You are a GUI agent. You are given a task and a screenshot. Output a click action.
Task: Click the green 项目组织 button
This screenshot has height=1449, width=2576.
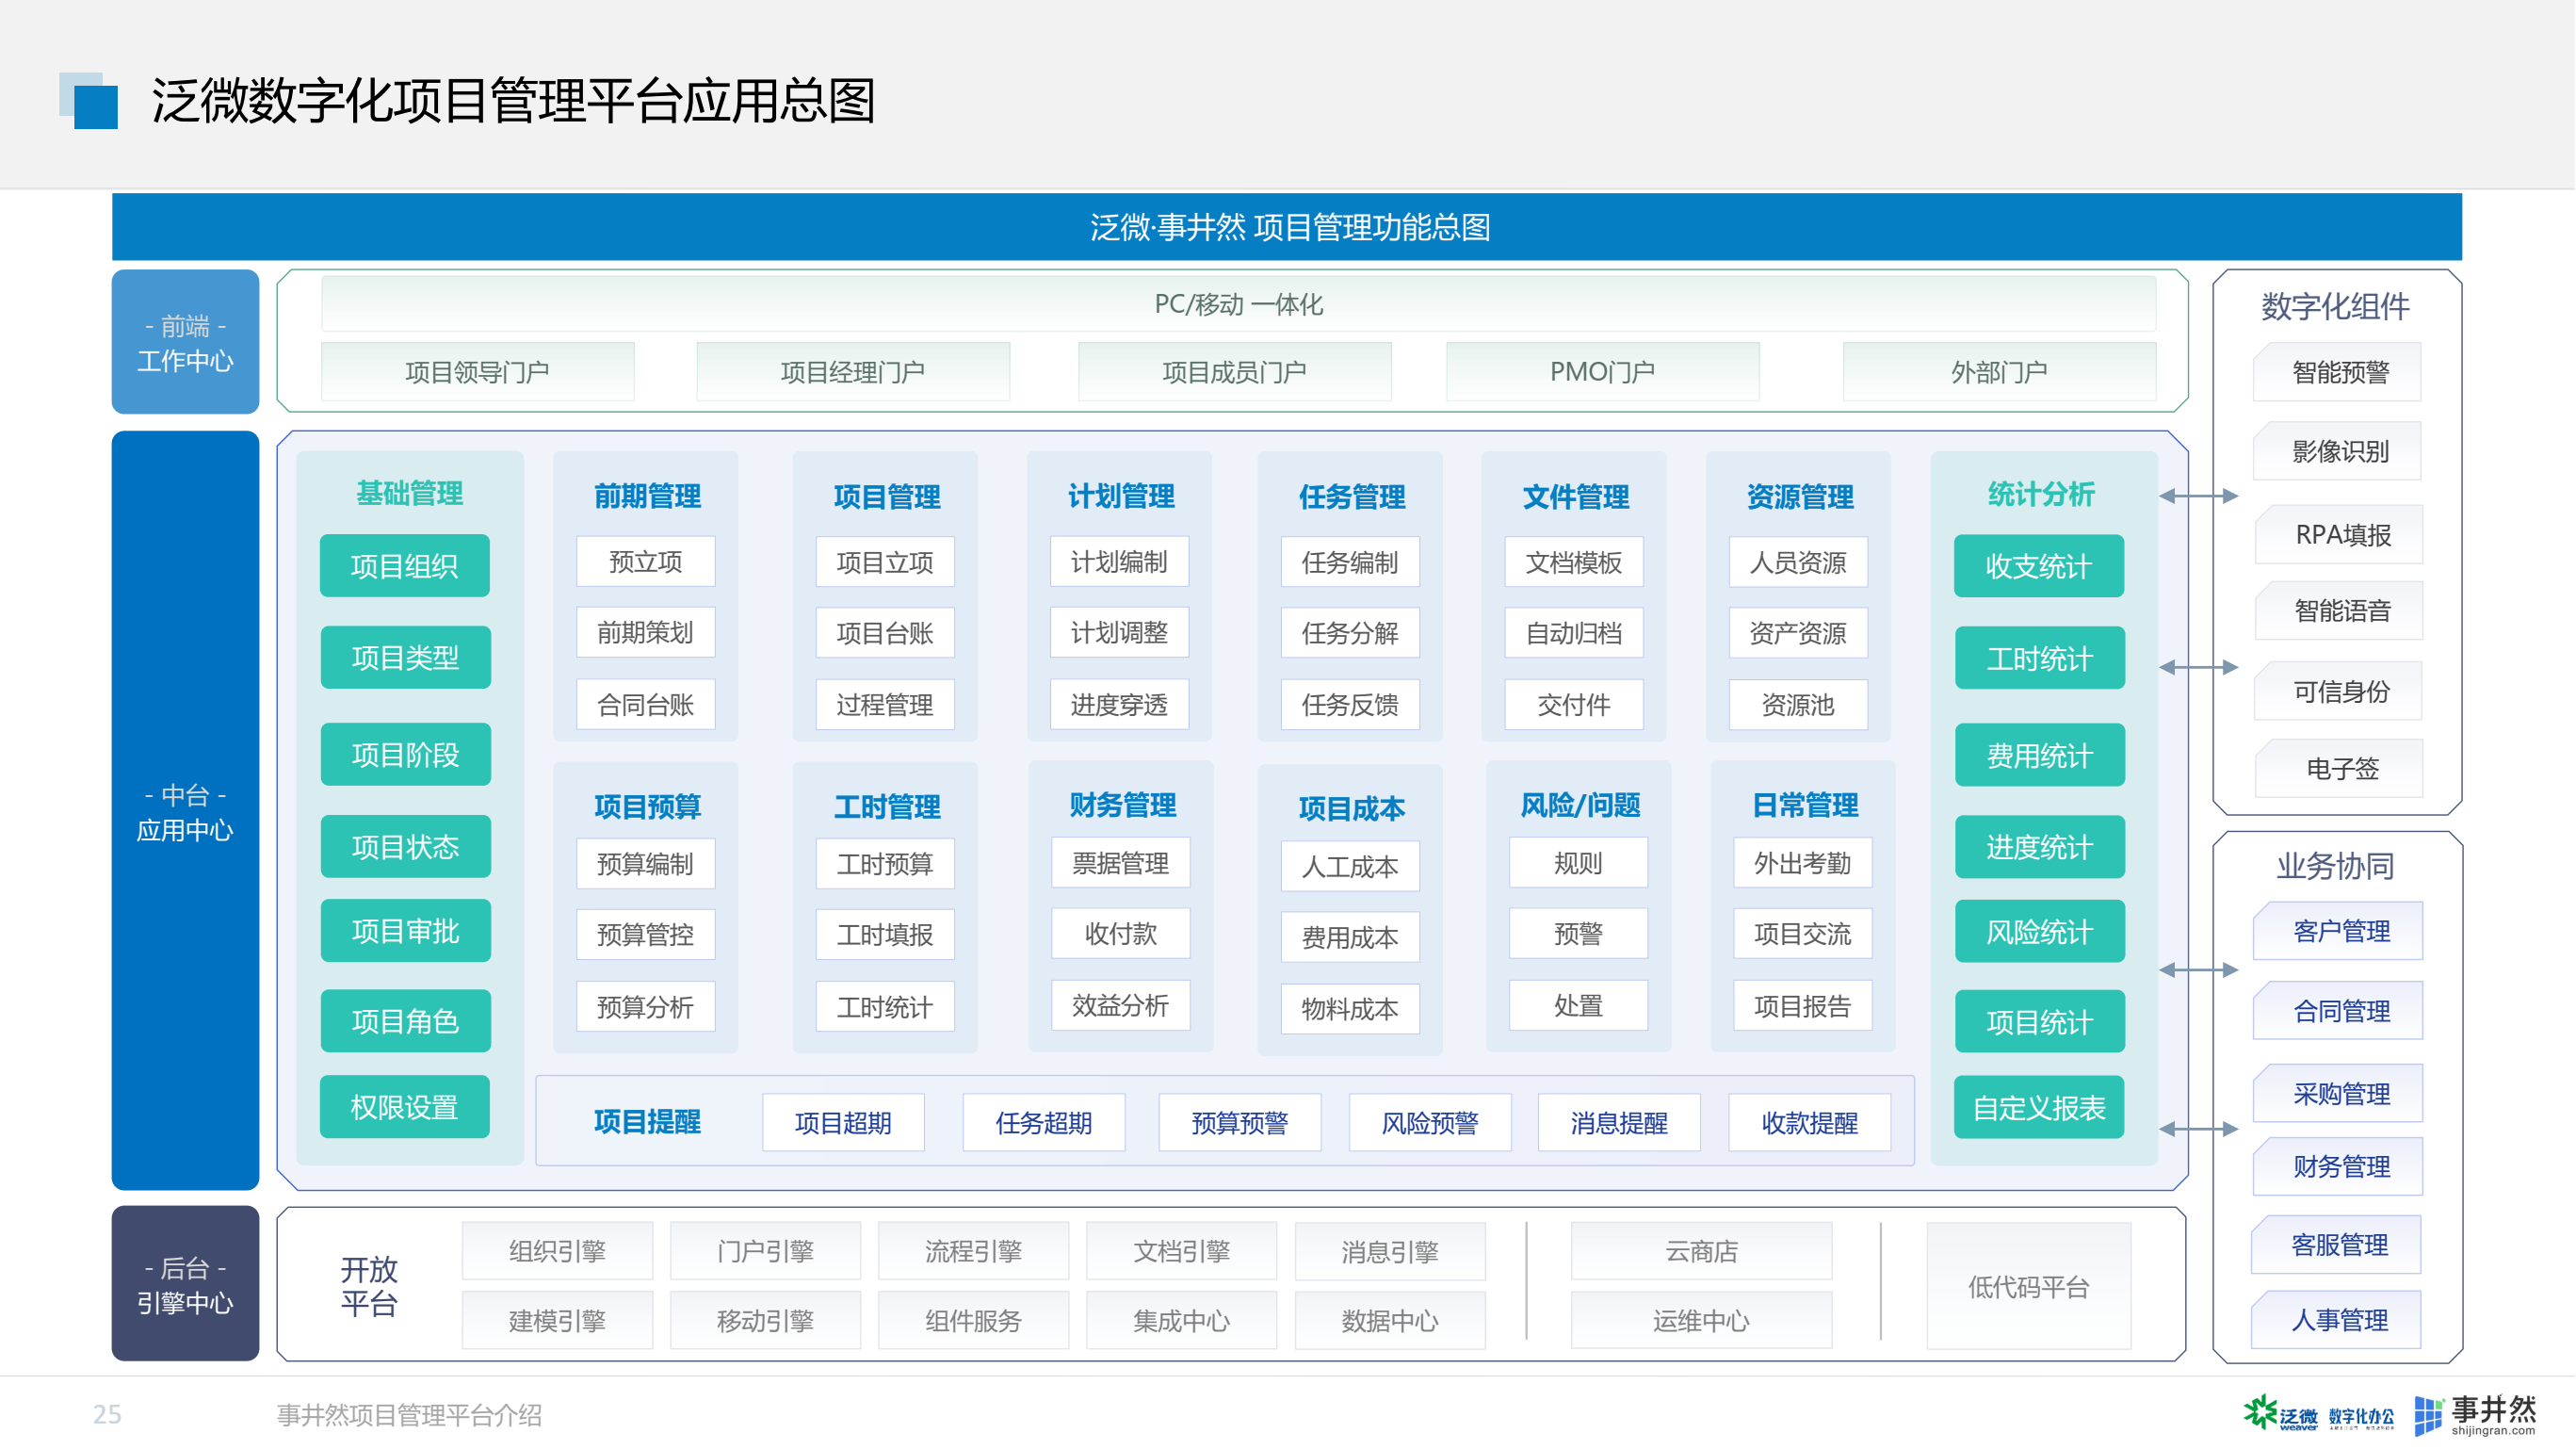click(x=405, y=566)
